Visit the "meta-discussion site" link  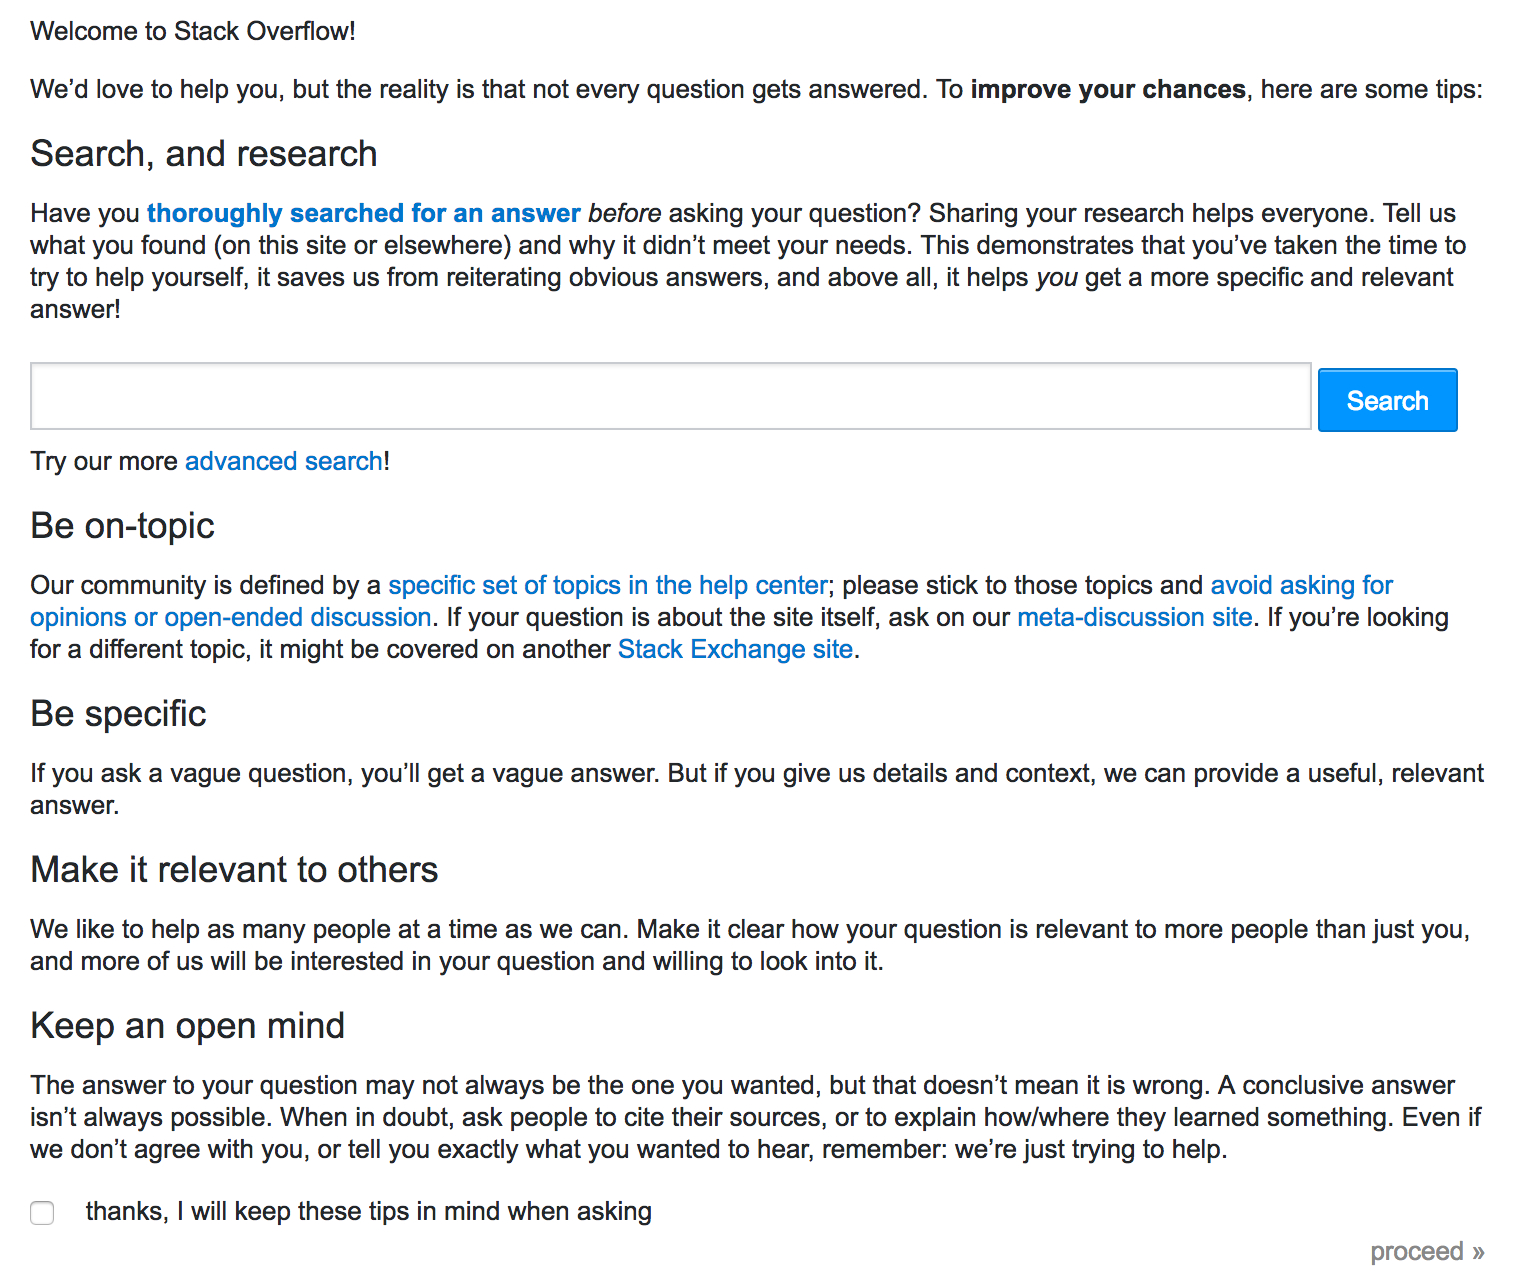pos(1135,617)
